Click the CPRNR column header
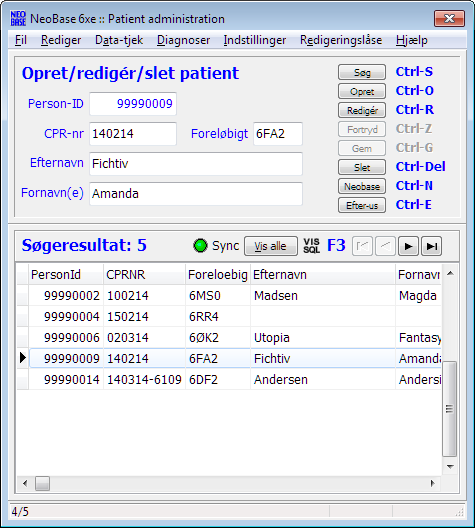Viewport: 475px width, 528px height. pos(144,274)
